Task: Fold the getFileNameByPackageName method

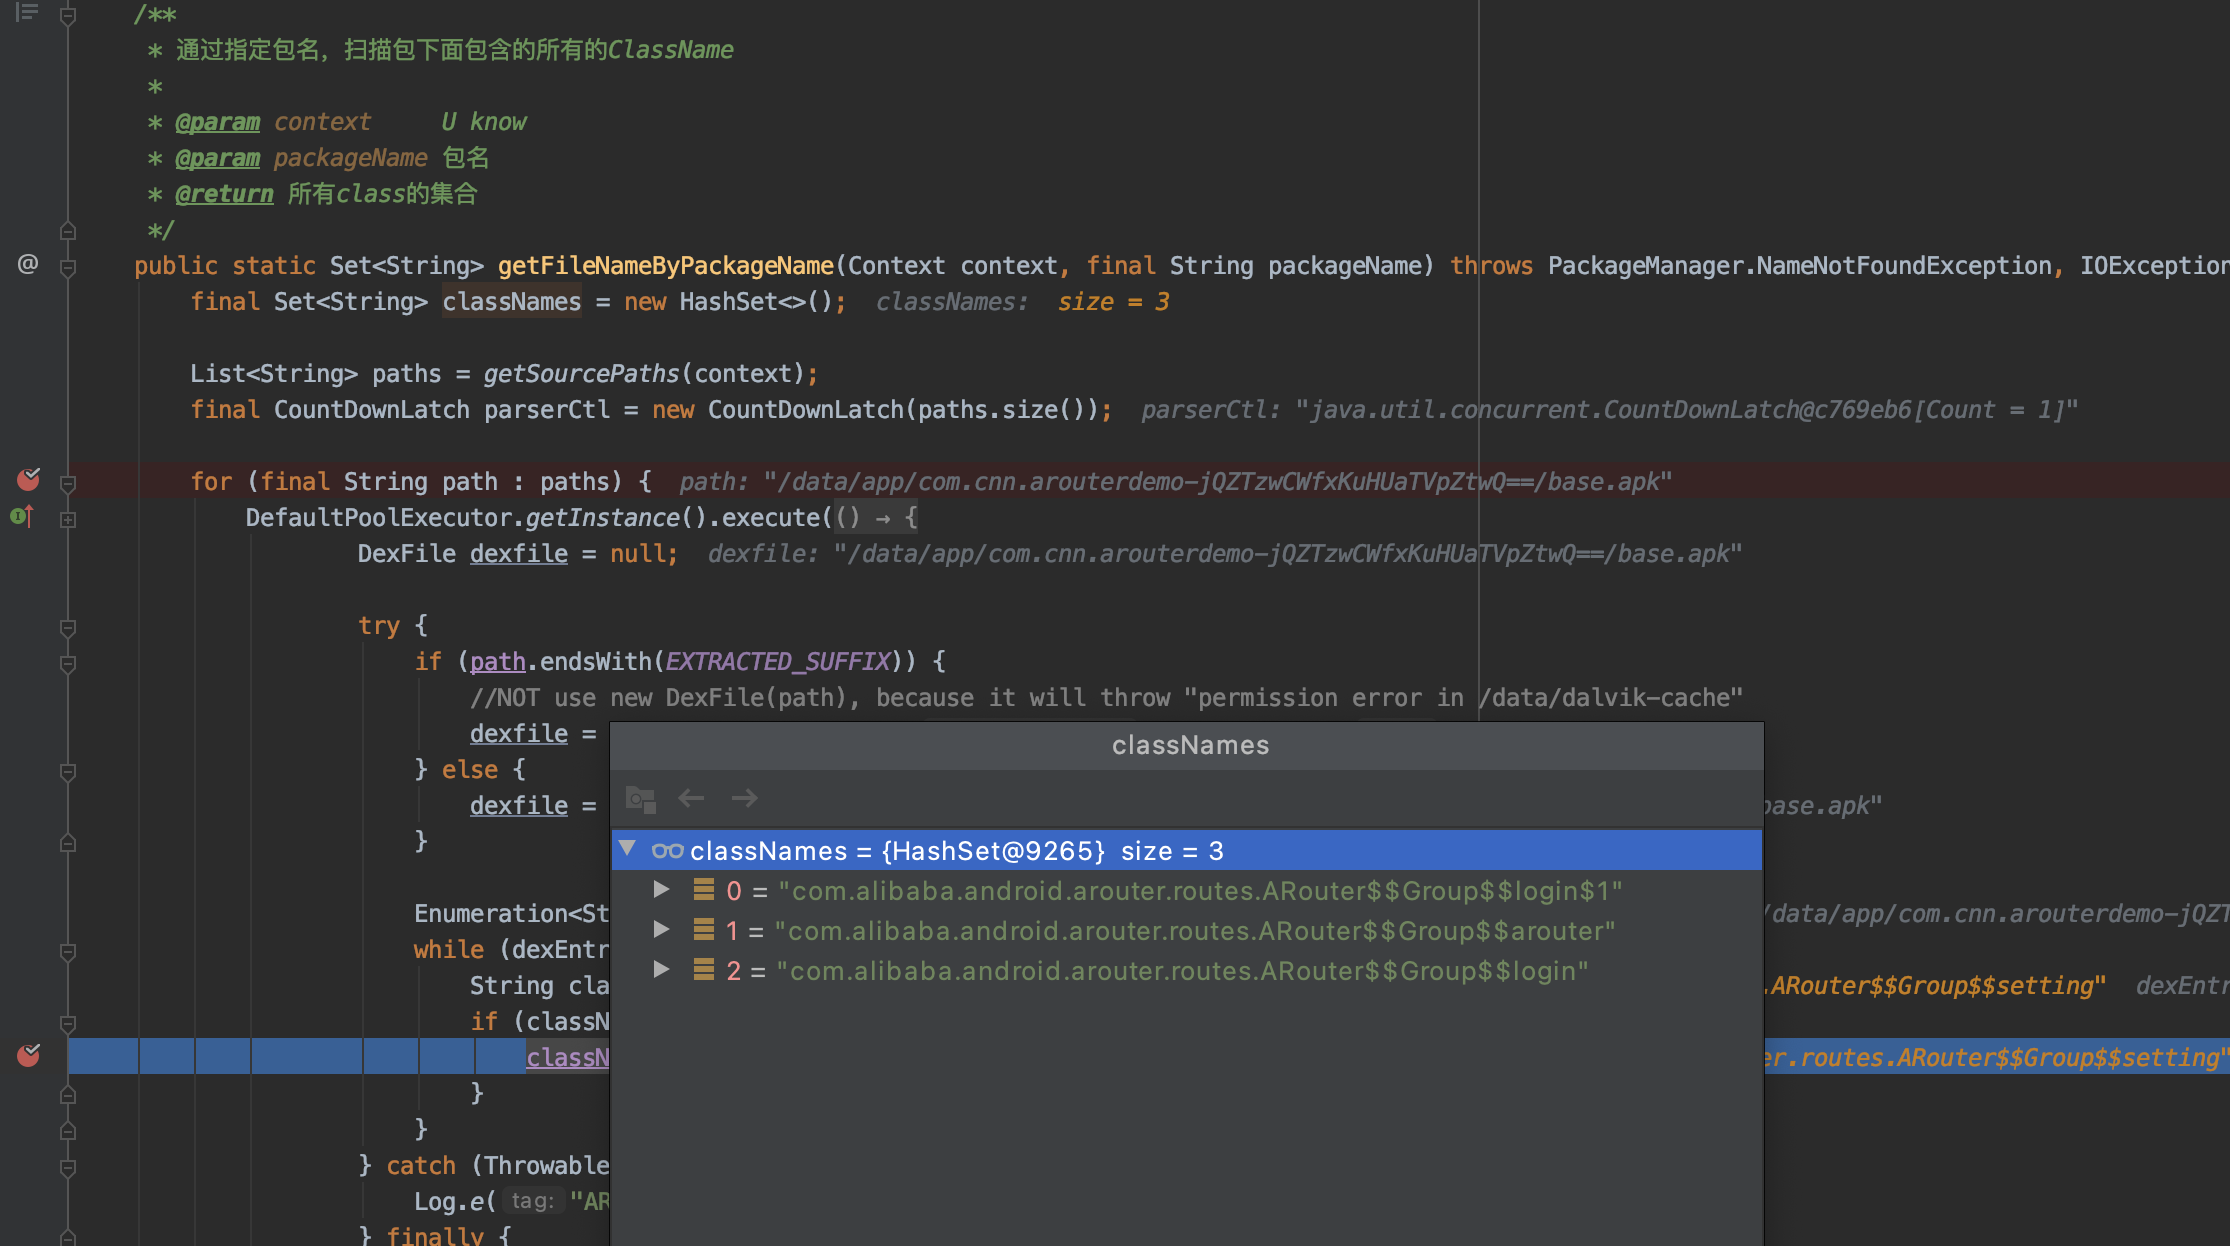Action: (68, 268)
